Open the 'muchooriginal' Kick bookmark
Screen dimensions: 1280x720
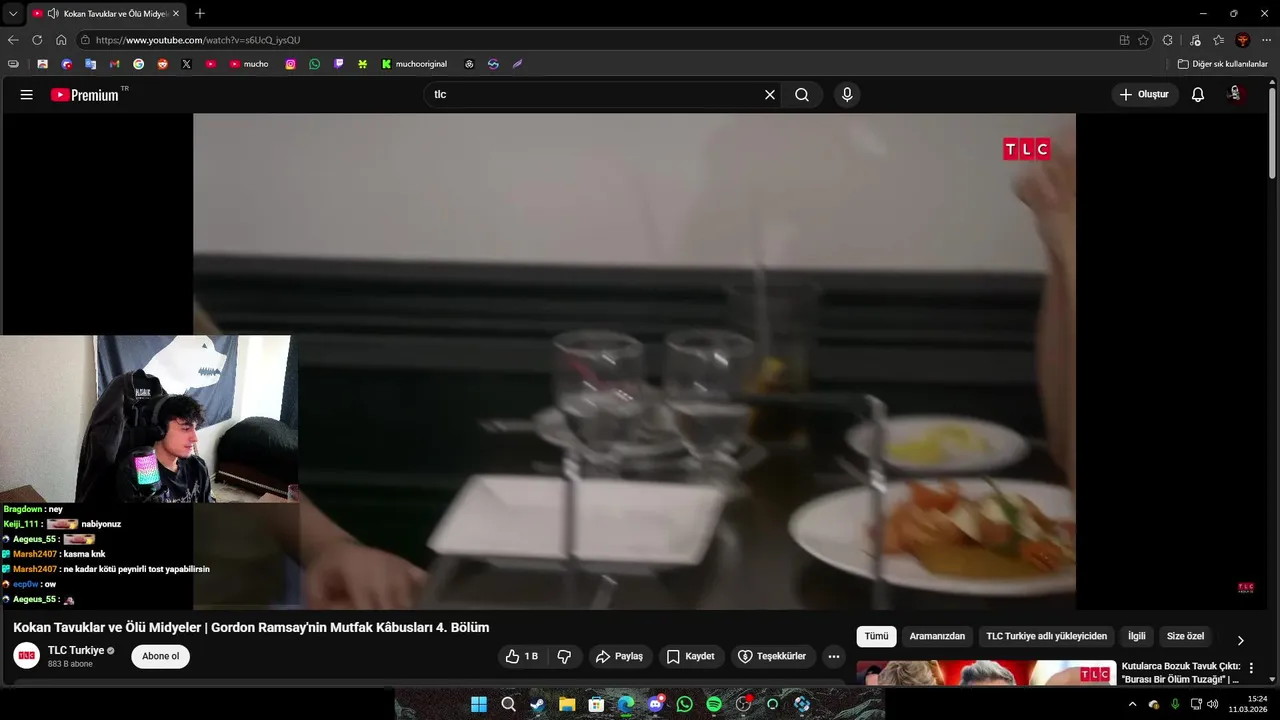point(414,64)
